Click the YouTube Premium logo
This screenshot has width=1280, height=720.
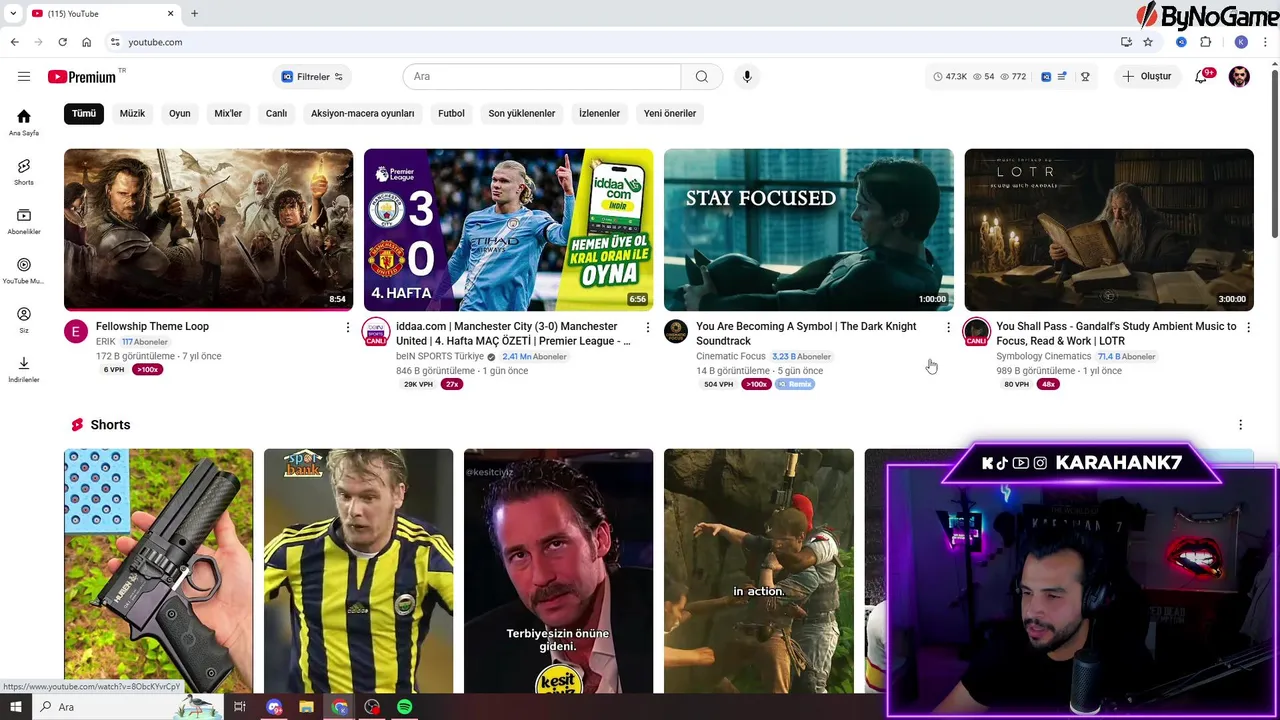82,77
